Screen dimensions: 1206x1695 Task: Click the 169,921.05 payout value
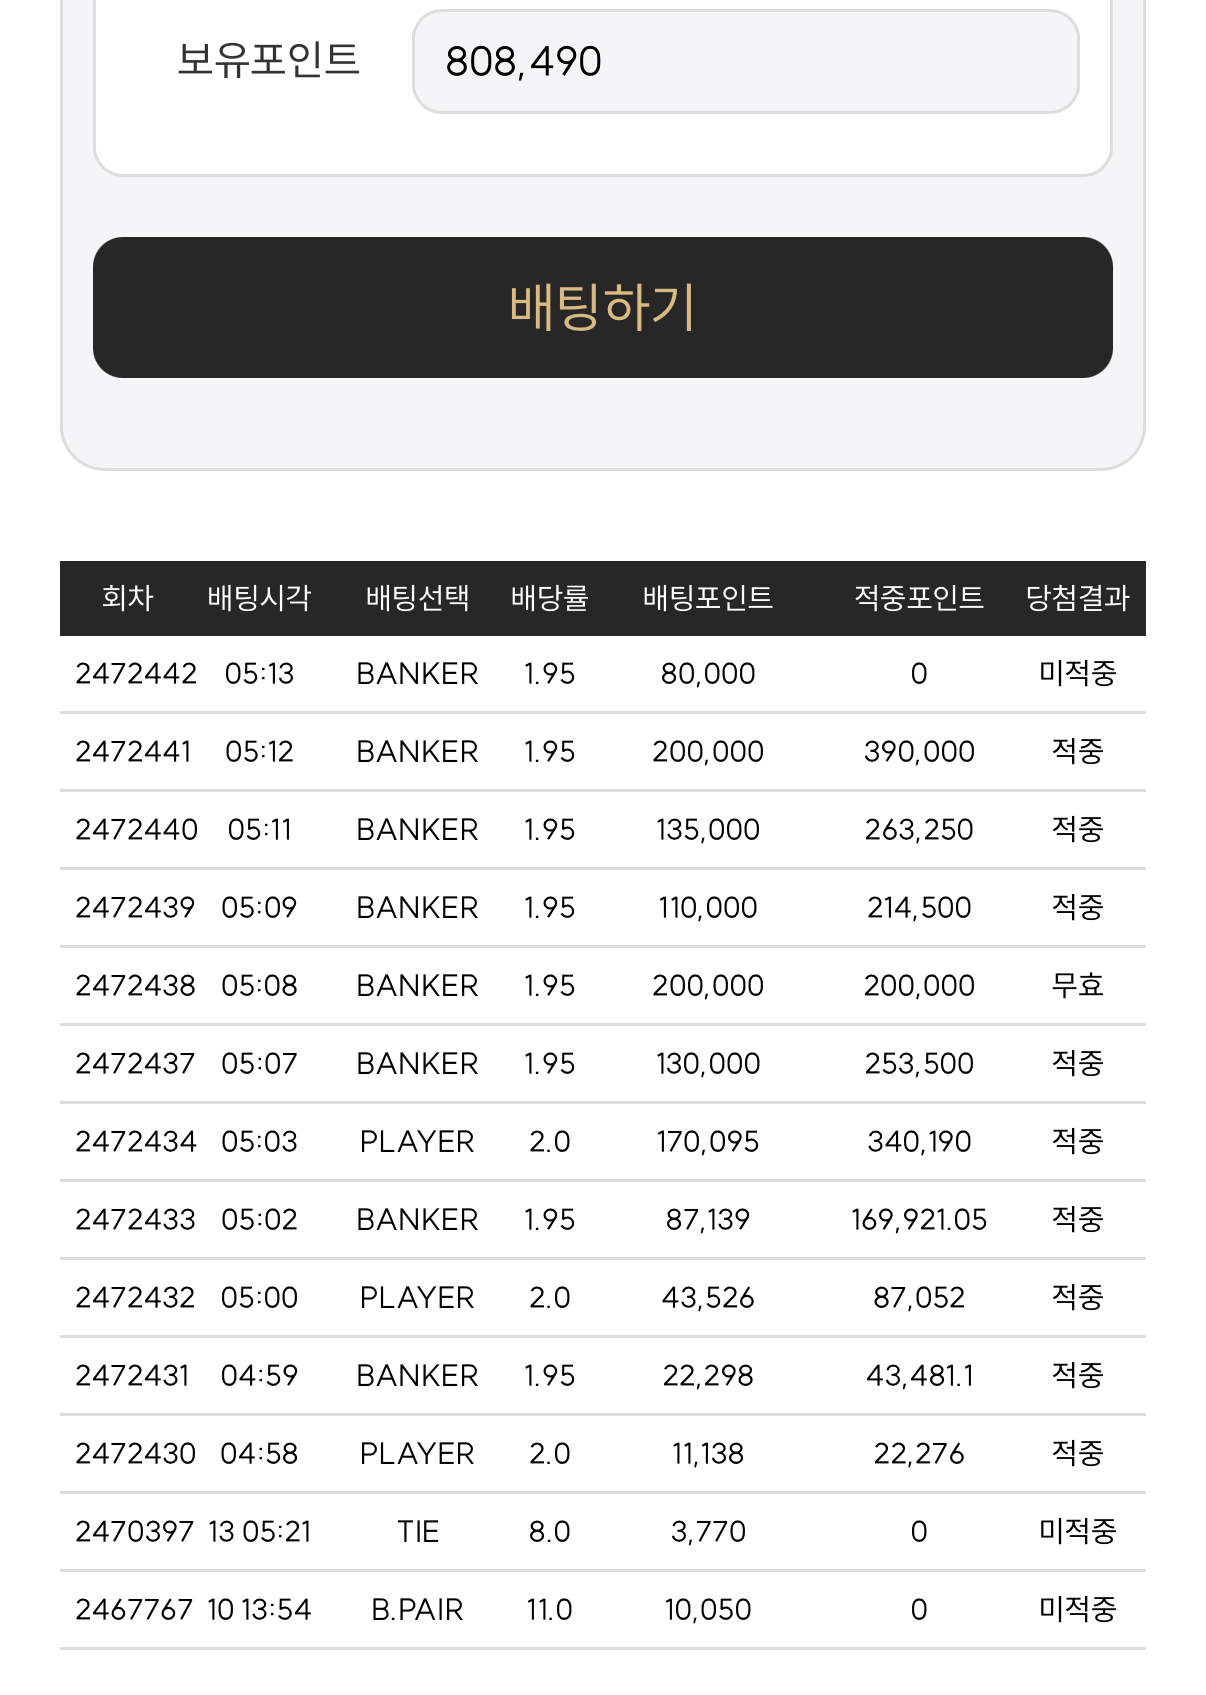click(x=919, y=1220)
